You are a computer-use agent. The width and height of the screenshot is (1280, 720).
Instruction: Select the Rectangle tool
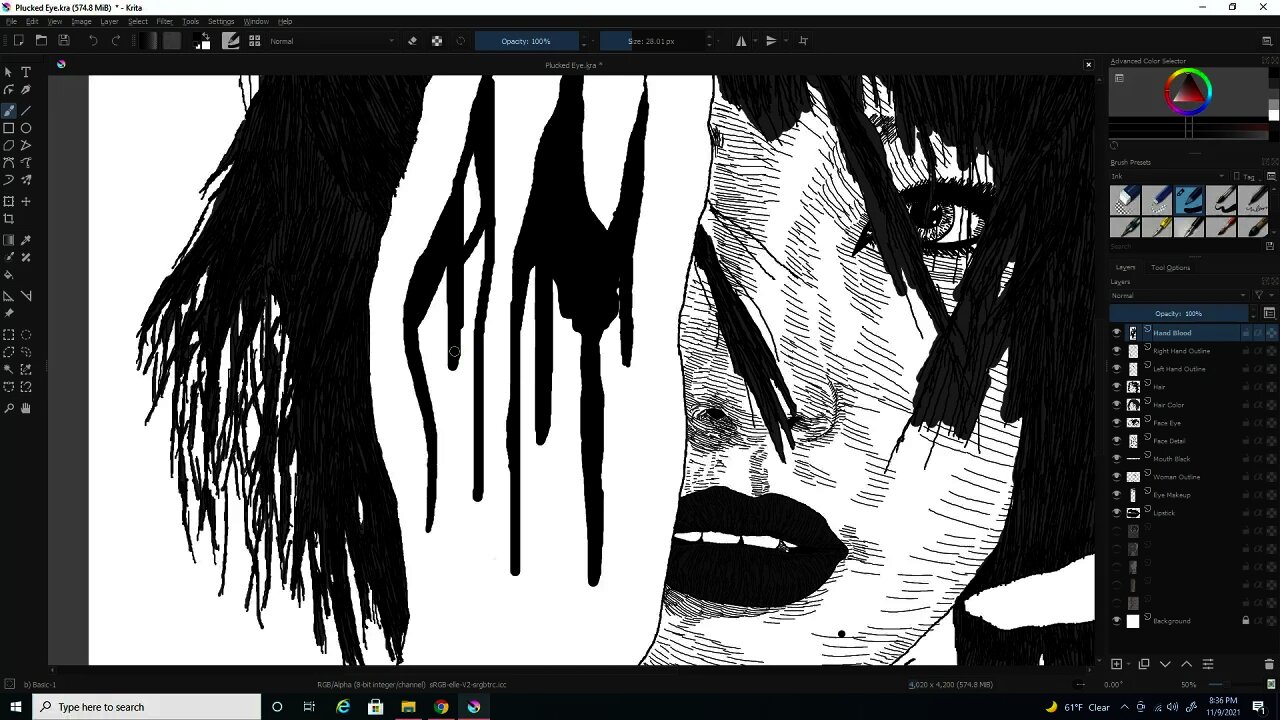click(x=9, y=128)
